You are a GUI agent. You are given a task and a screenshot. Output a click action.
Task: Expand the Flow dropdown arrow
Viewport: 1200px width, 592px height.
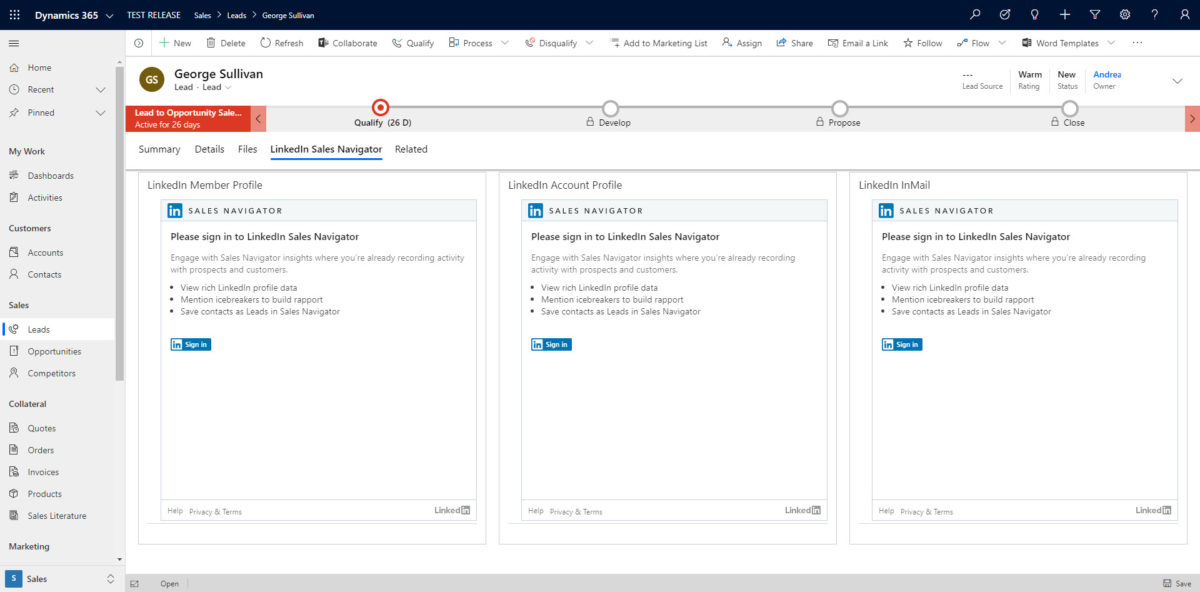pyautogui.click(x=1002, y=43)
